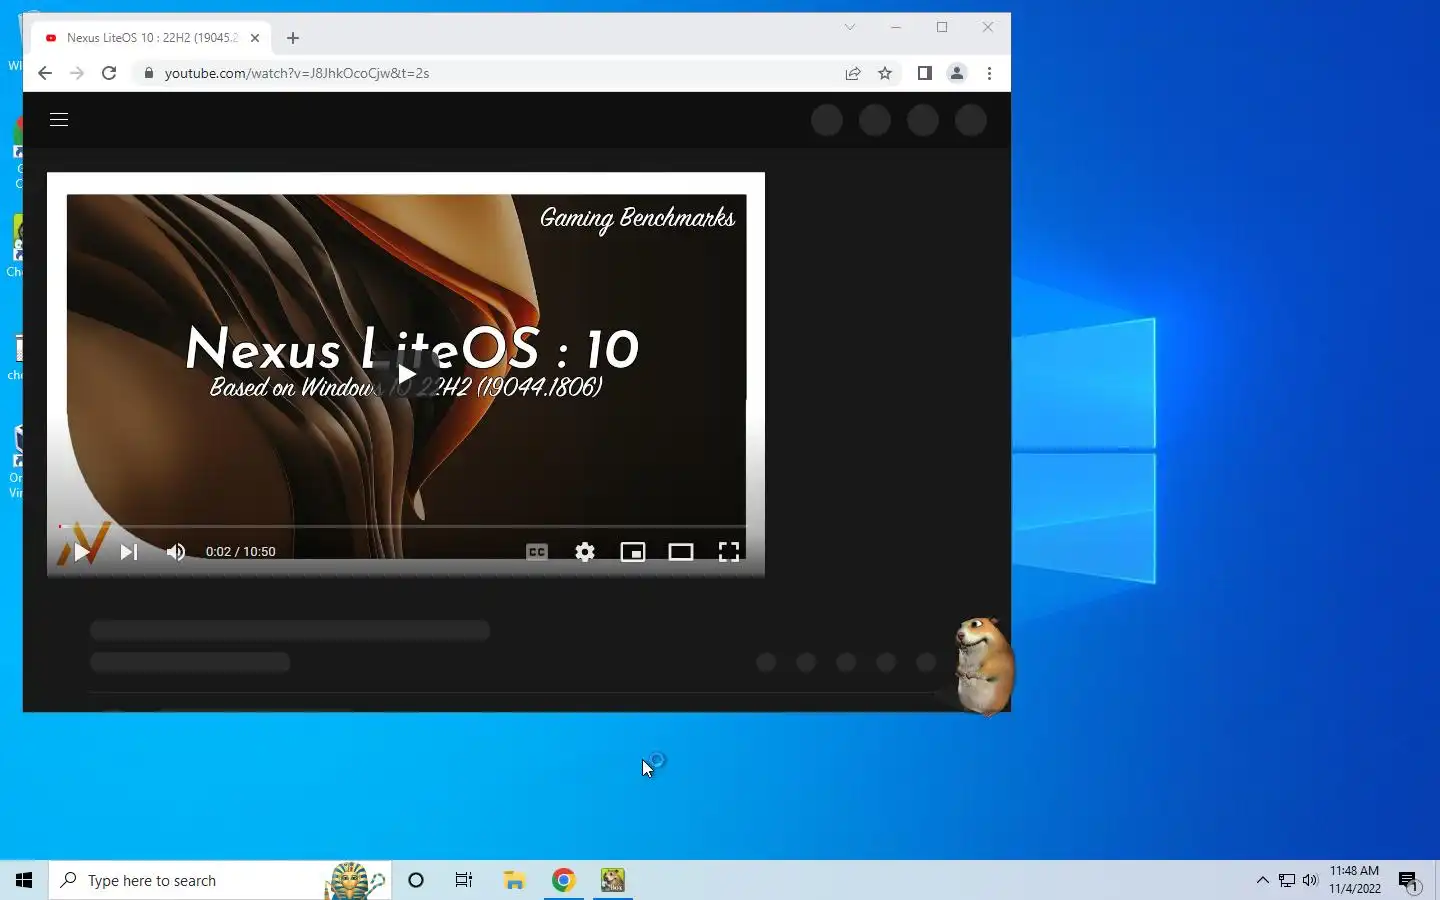Open Chrome side panel

(x=925, y=73)
